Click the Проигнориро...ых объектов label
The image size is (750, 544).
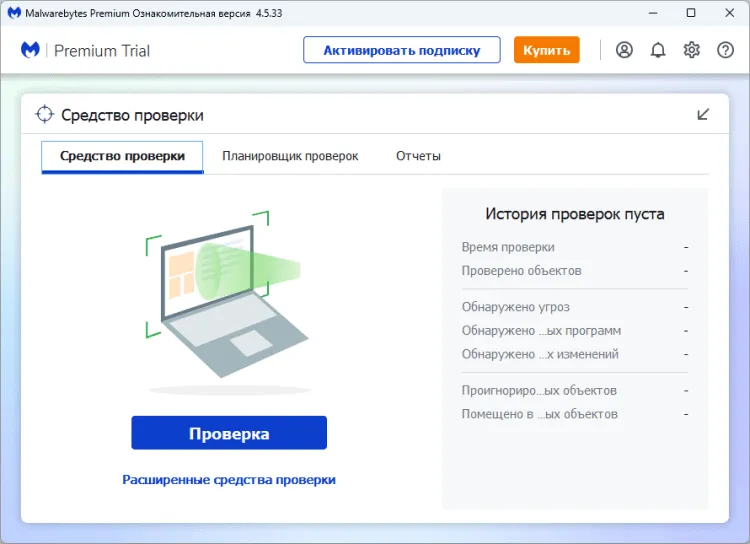point(539,390)
